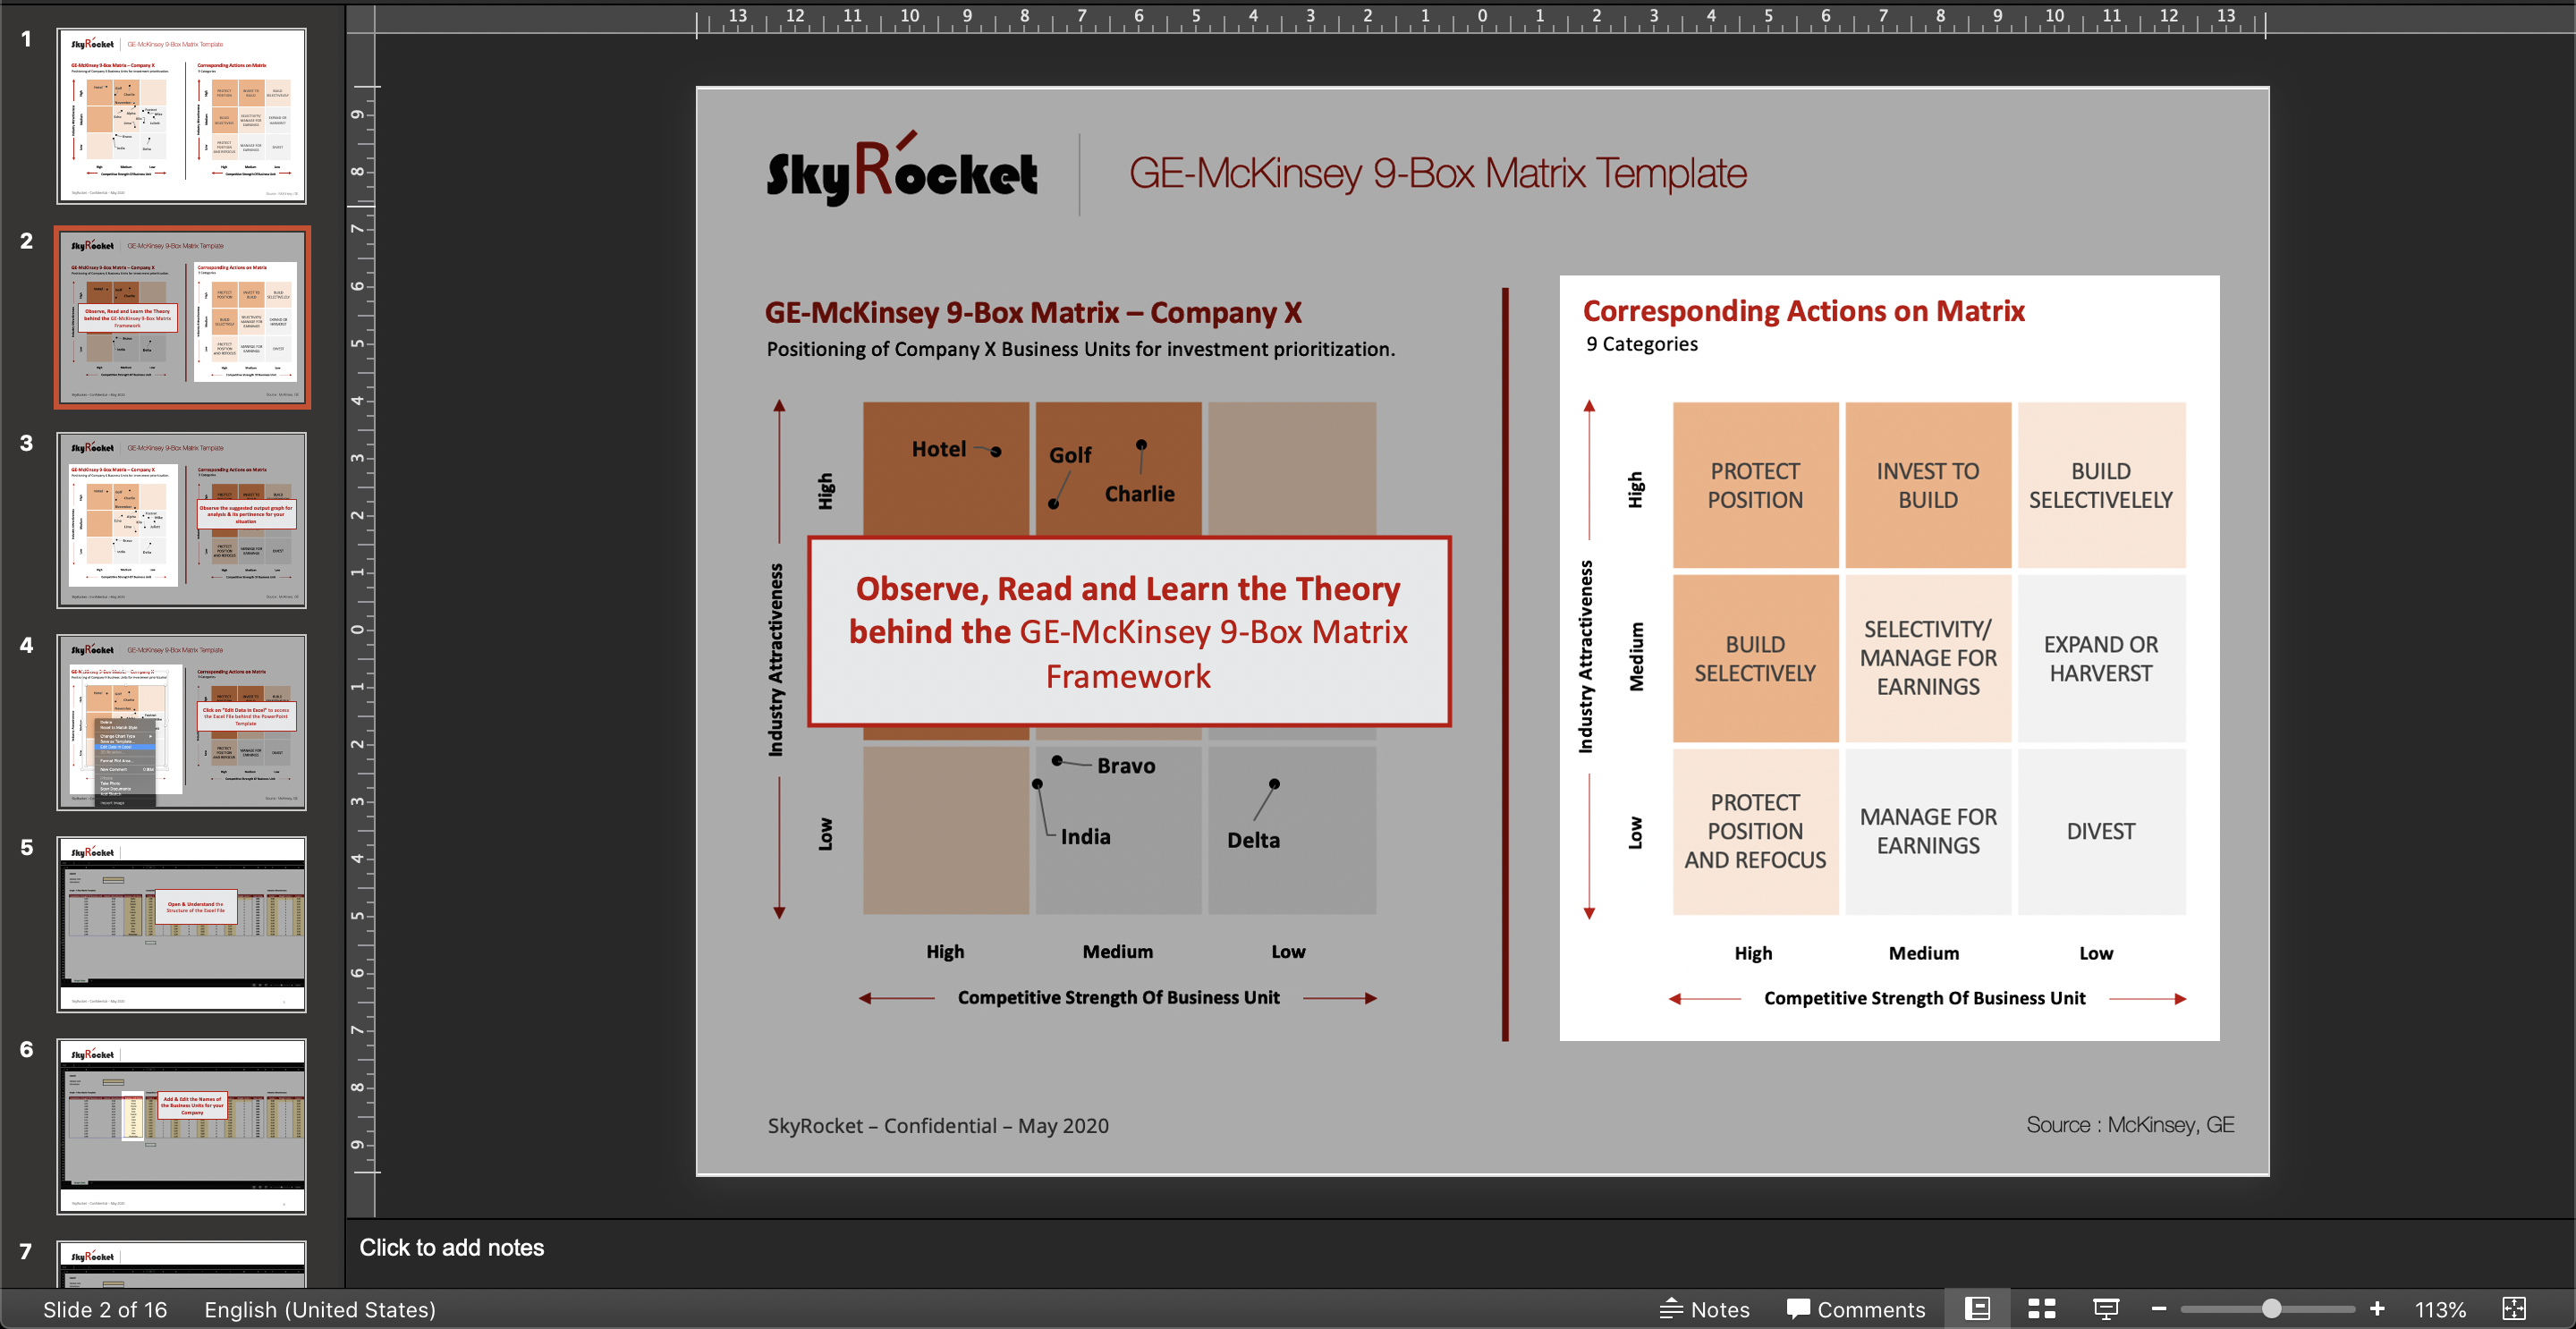
Task: Select the INVEST TO BUILD box
Action: click(x=1928, y=485)
